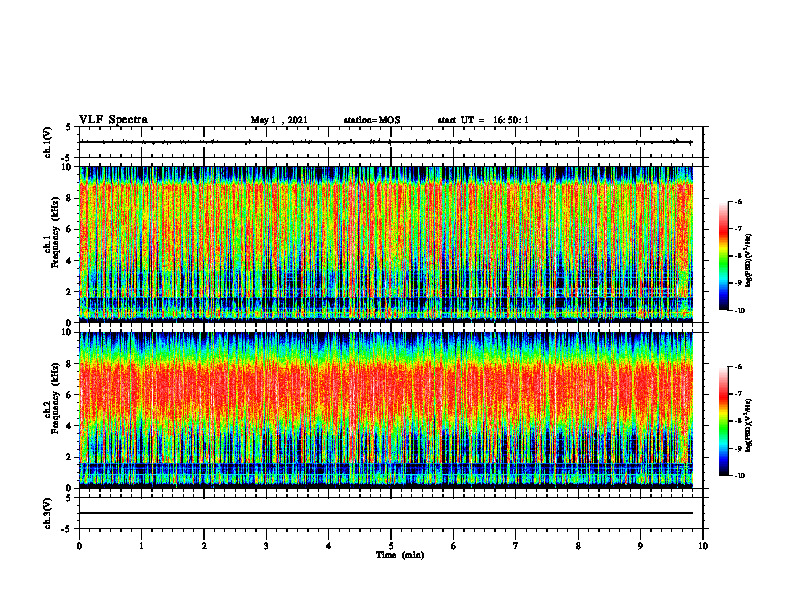
Task: Click the "station=MOS" header text
Action: pos(372,120)
